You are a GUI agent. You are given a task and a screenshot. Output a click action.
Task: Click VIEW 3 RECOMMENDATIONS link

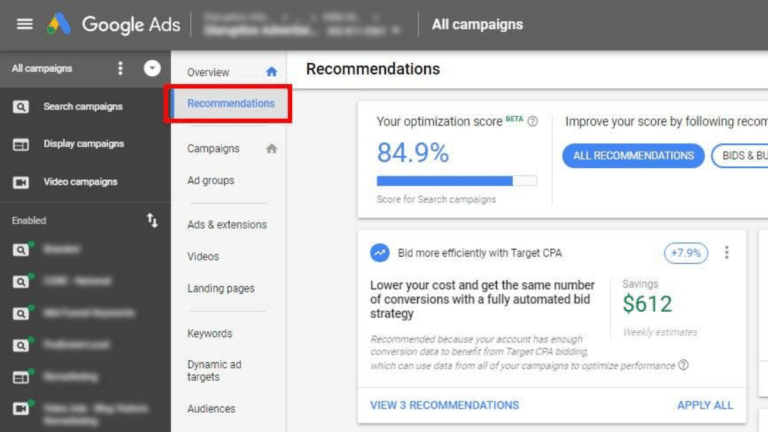444,405
